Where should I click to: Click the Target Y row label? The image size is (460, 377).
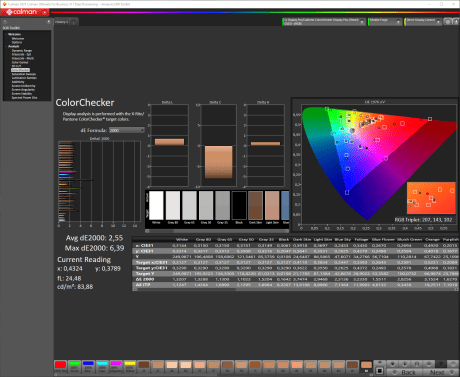pyautogui.click(x=144, y=273)
